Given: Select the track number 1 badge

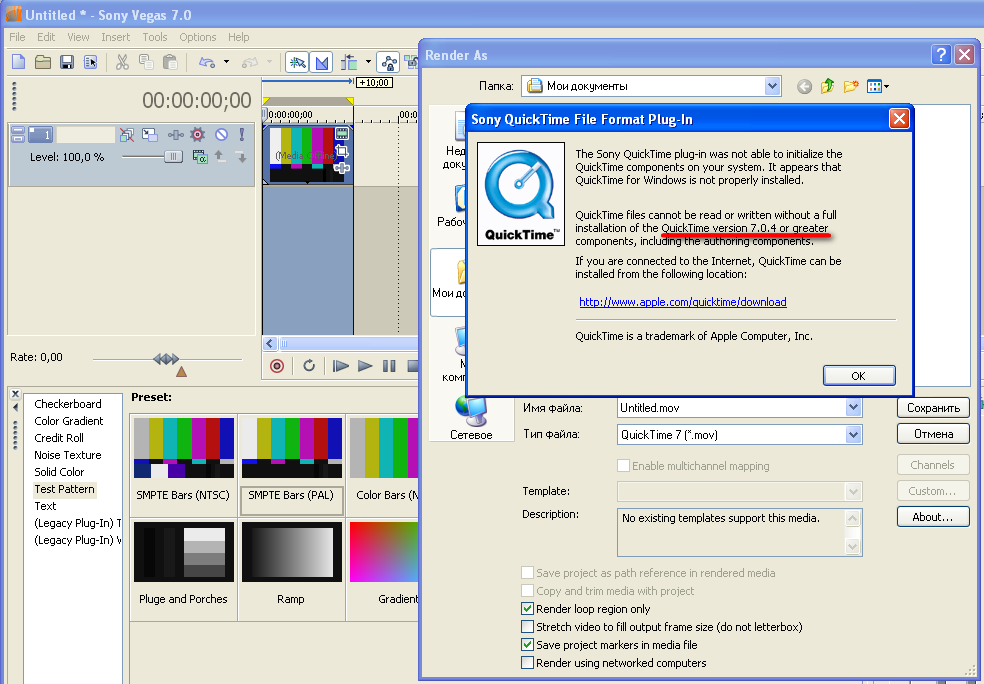Looking at the screenshot, I should coord(40,134).
